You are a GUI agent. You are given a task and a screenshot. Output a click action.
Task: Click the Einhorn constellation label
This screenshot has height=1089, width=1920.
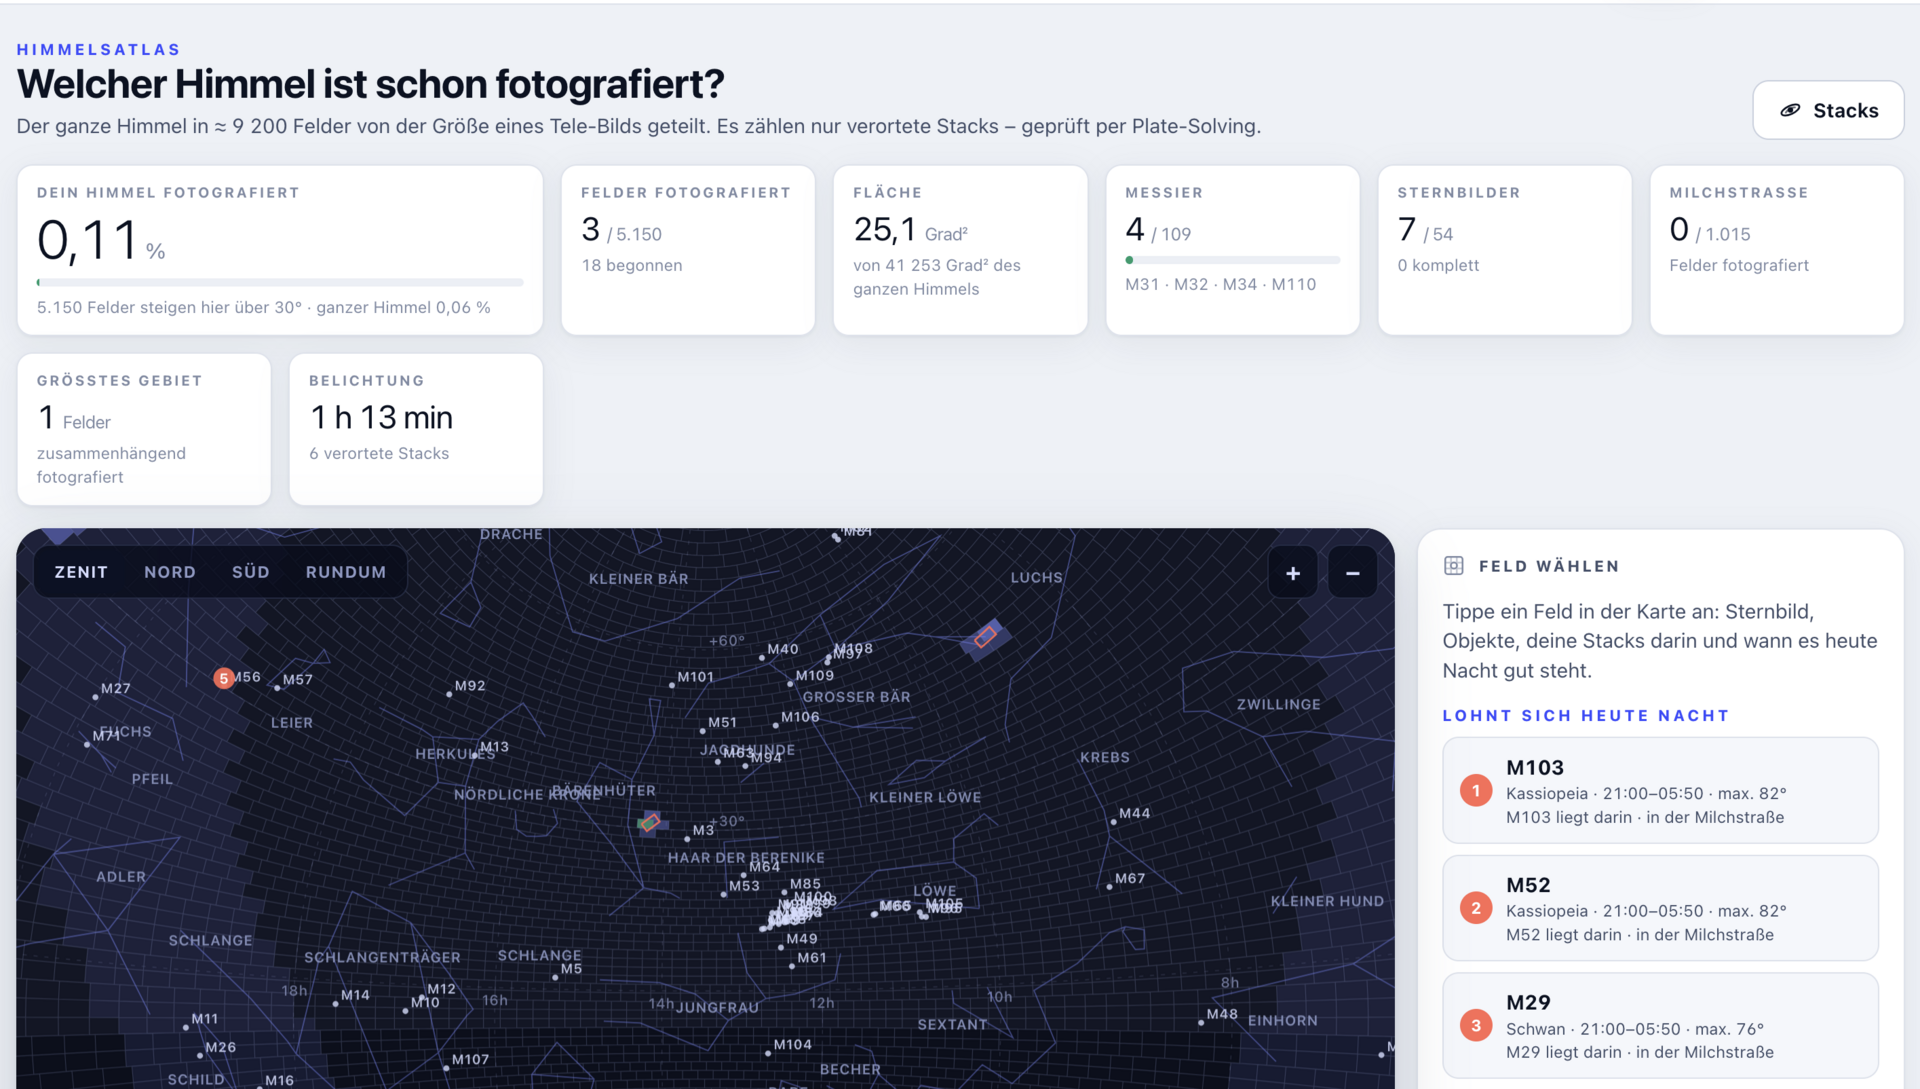tap(1282, 1020)
